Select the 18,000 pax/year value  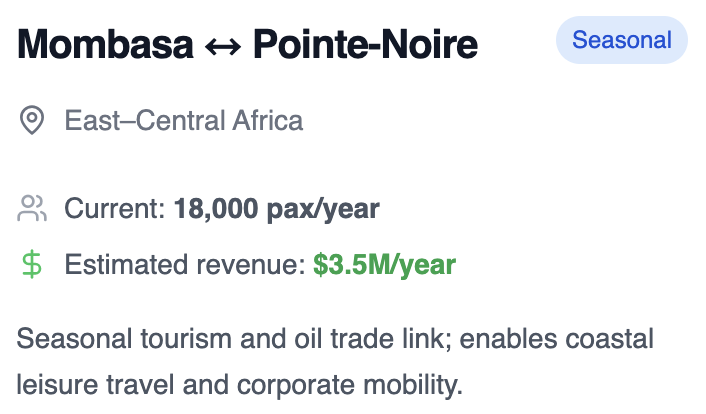(277, 209)
